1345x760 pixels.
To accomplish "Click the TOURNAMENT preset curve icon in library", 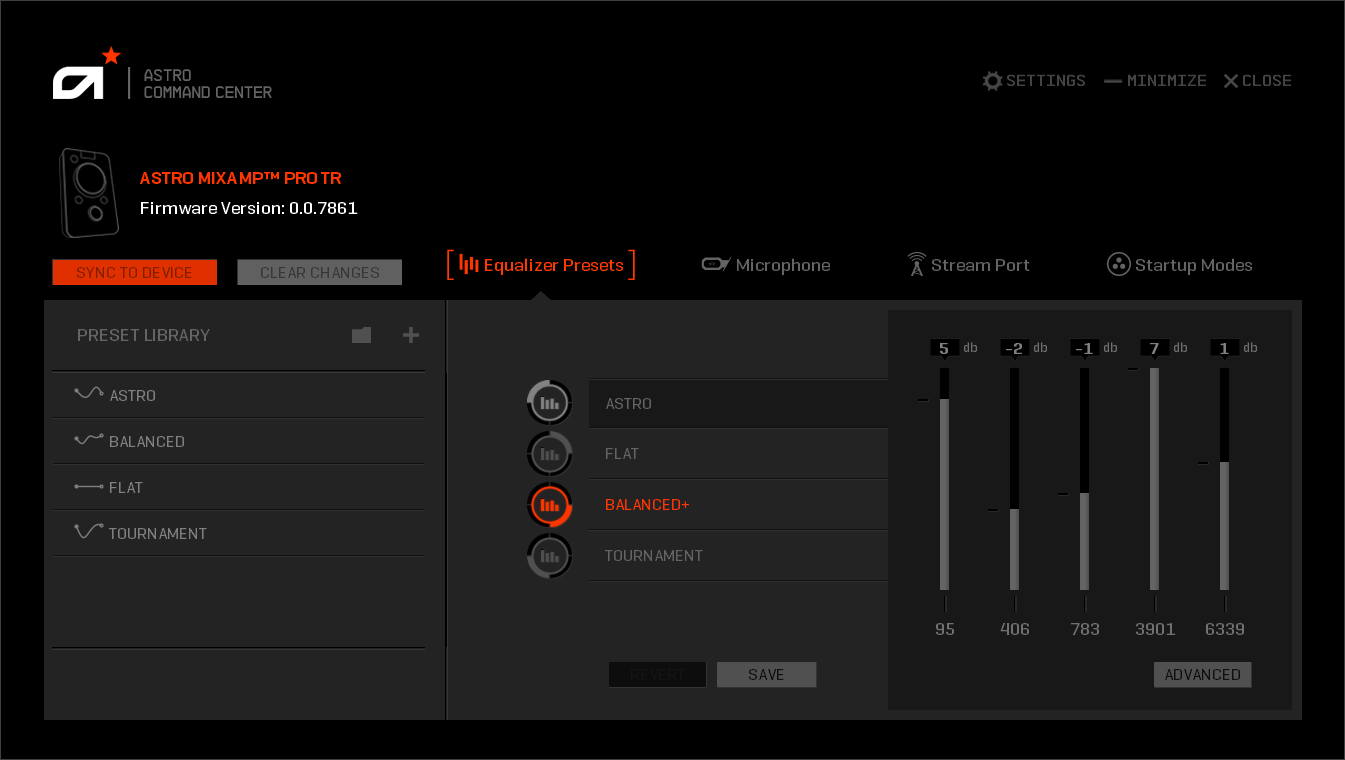I will tap(89, 532).
